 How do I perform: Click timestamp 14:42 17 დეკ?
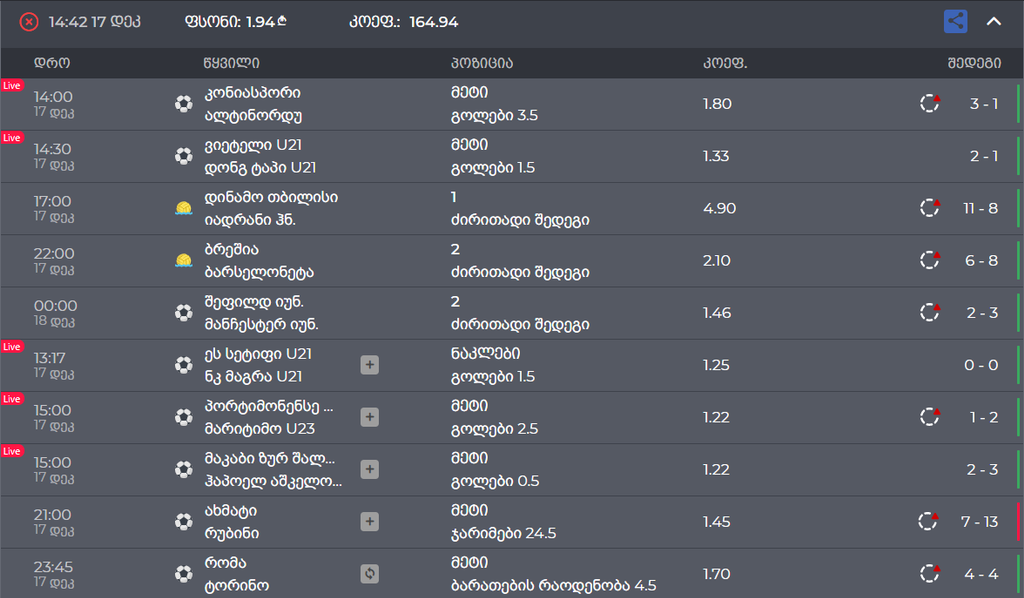(94, 22)
